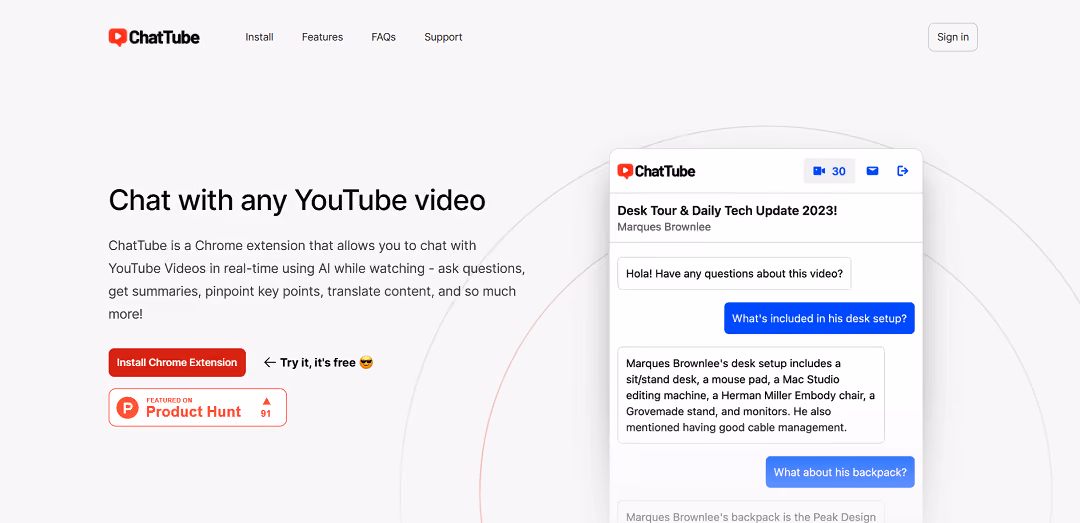Click the reply describing Marques Brownlee's desk setup
Image resolution: width=1080 pixels, height=523 pixels.
click(x=751, y=395)
